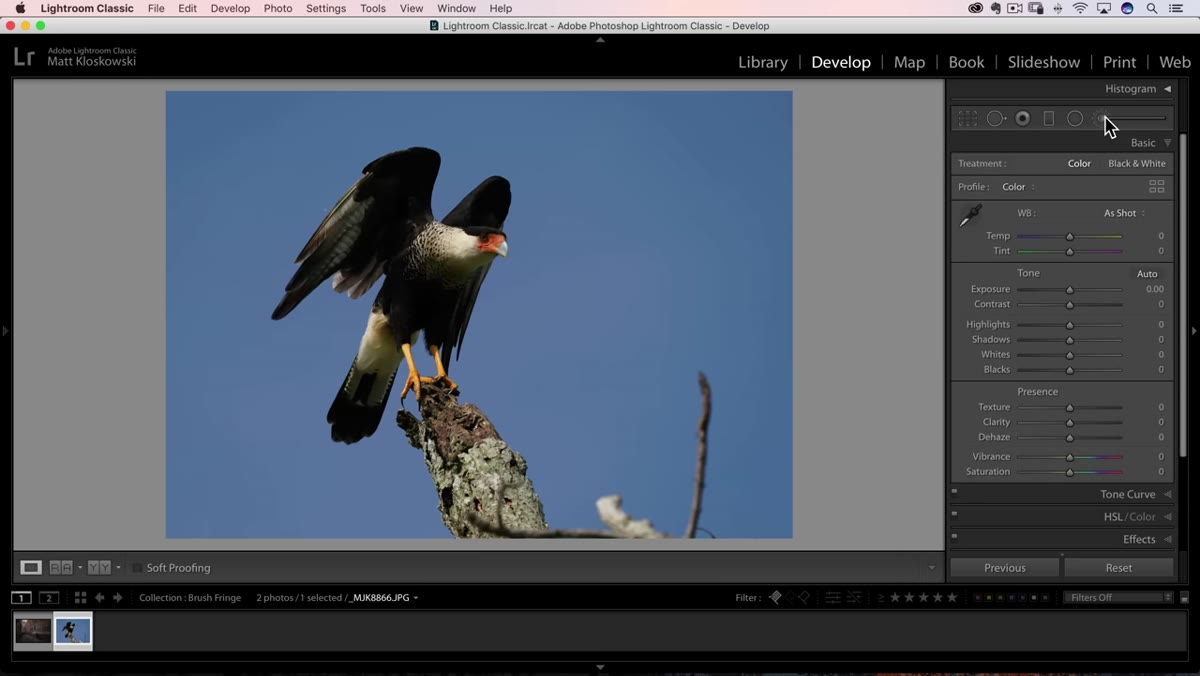Screen dimensions: 1200x676
Task: Go forward with filmstrip right arrow
Action: pos(117,598)
